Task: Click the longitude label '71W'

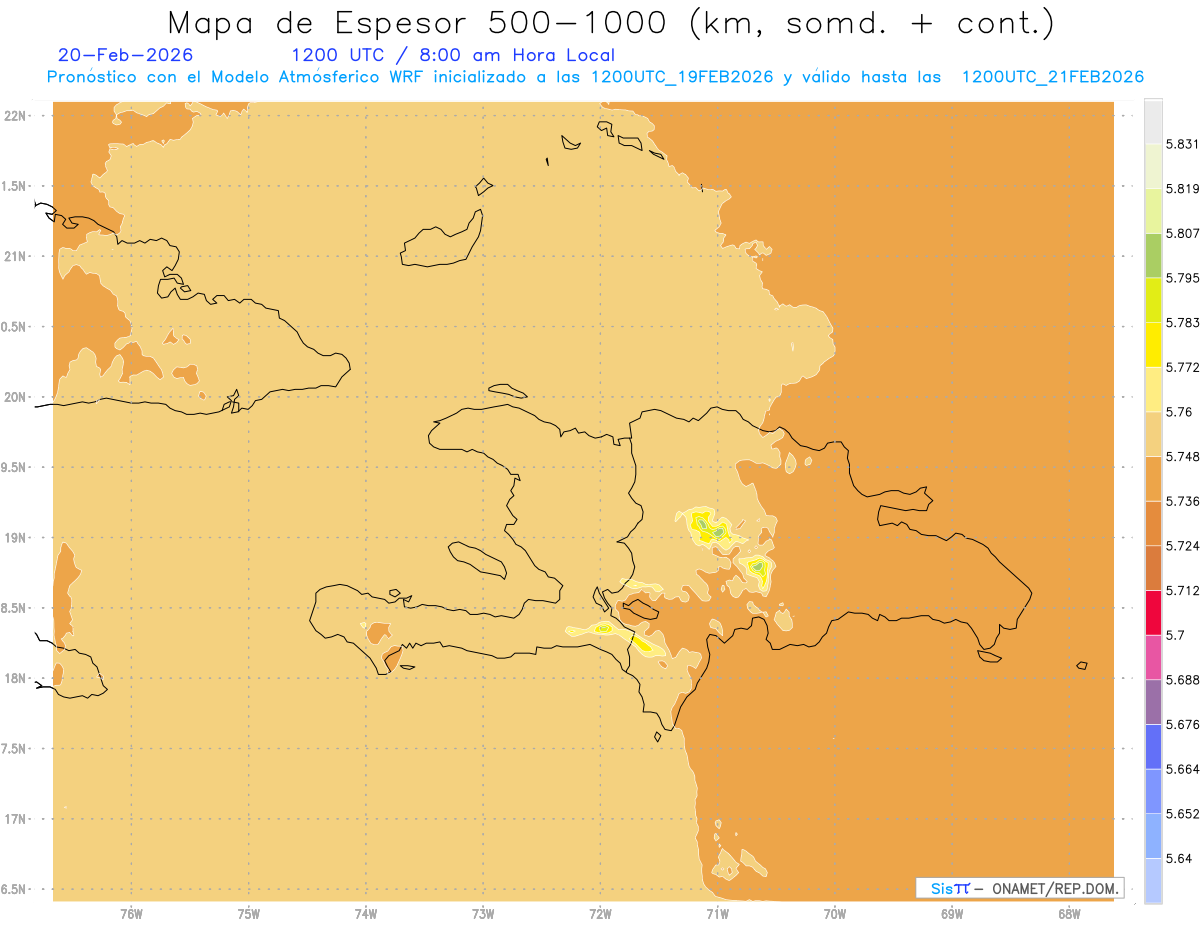Action: coord(717,913)
